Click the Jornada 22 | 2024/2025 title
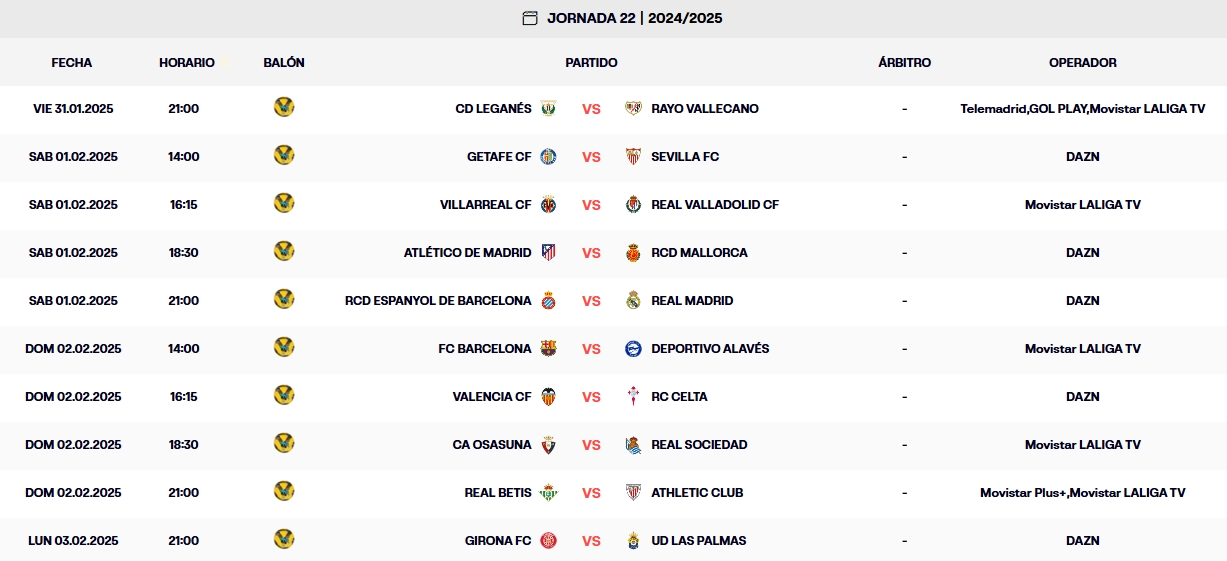Image resolution: width=1227 pixels, height=561 pixels. pyautogui.click(x=634, y=18)
